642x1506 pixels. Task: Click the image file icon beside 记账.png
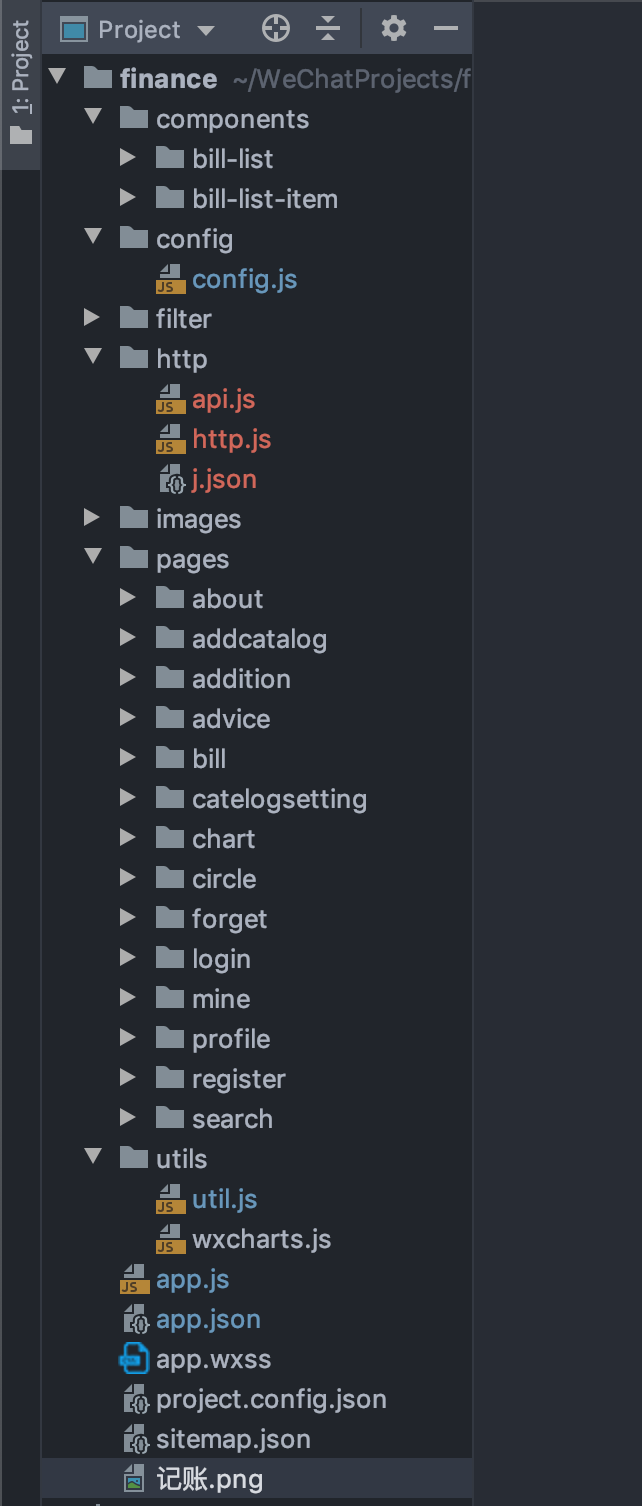coord(134,1479)
